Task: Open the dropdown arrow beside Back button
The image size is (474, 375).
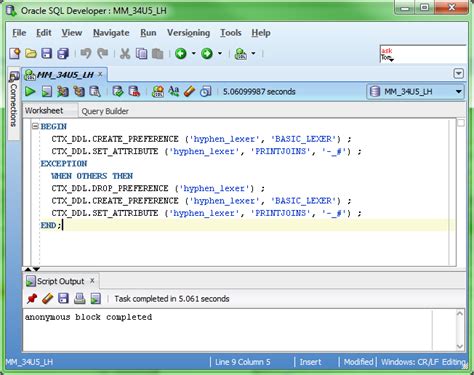Action: [193, 53]
